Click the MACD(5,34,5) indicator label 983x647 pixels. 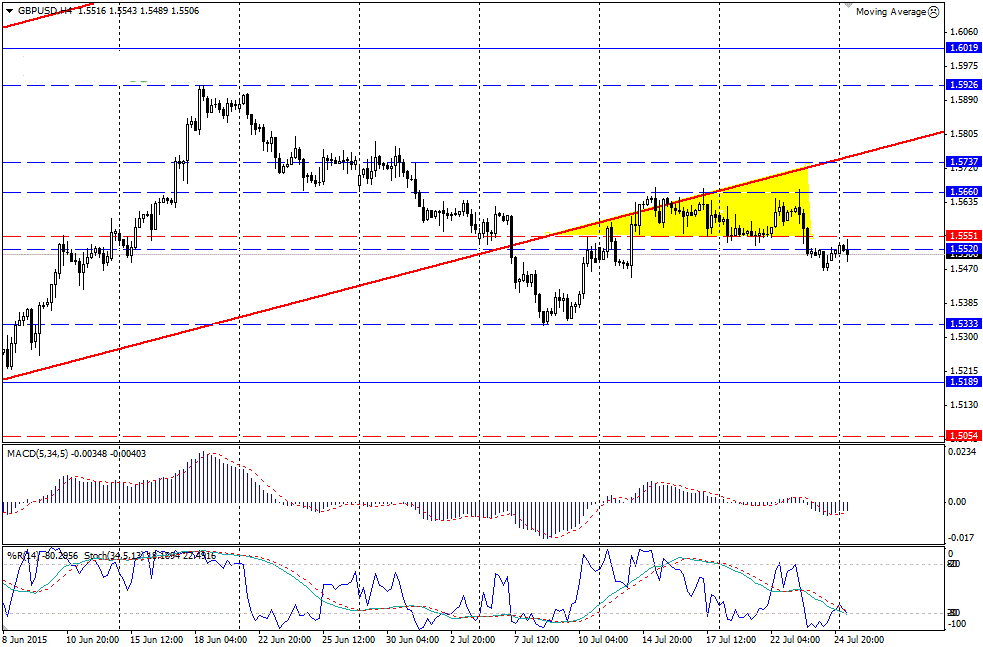point(38,453)
